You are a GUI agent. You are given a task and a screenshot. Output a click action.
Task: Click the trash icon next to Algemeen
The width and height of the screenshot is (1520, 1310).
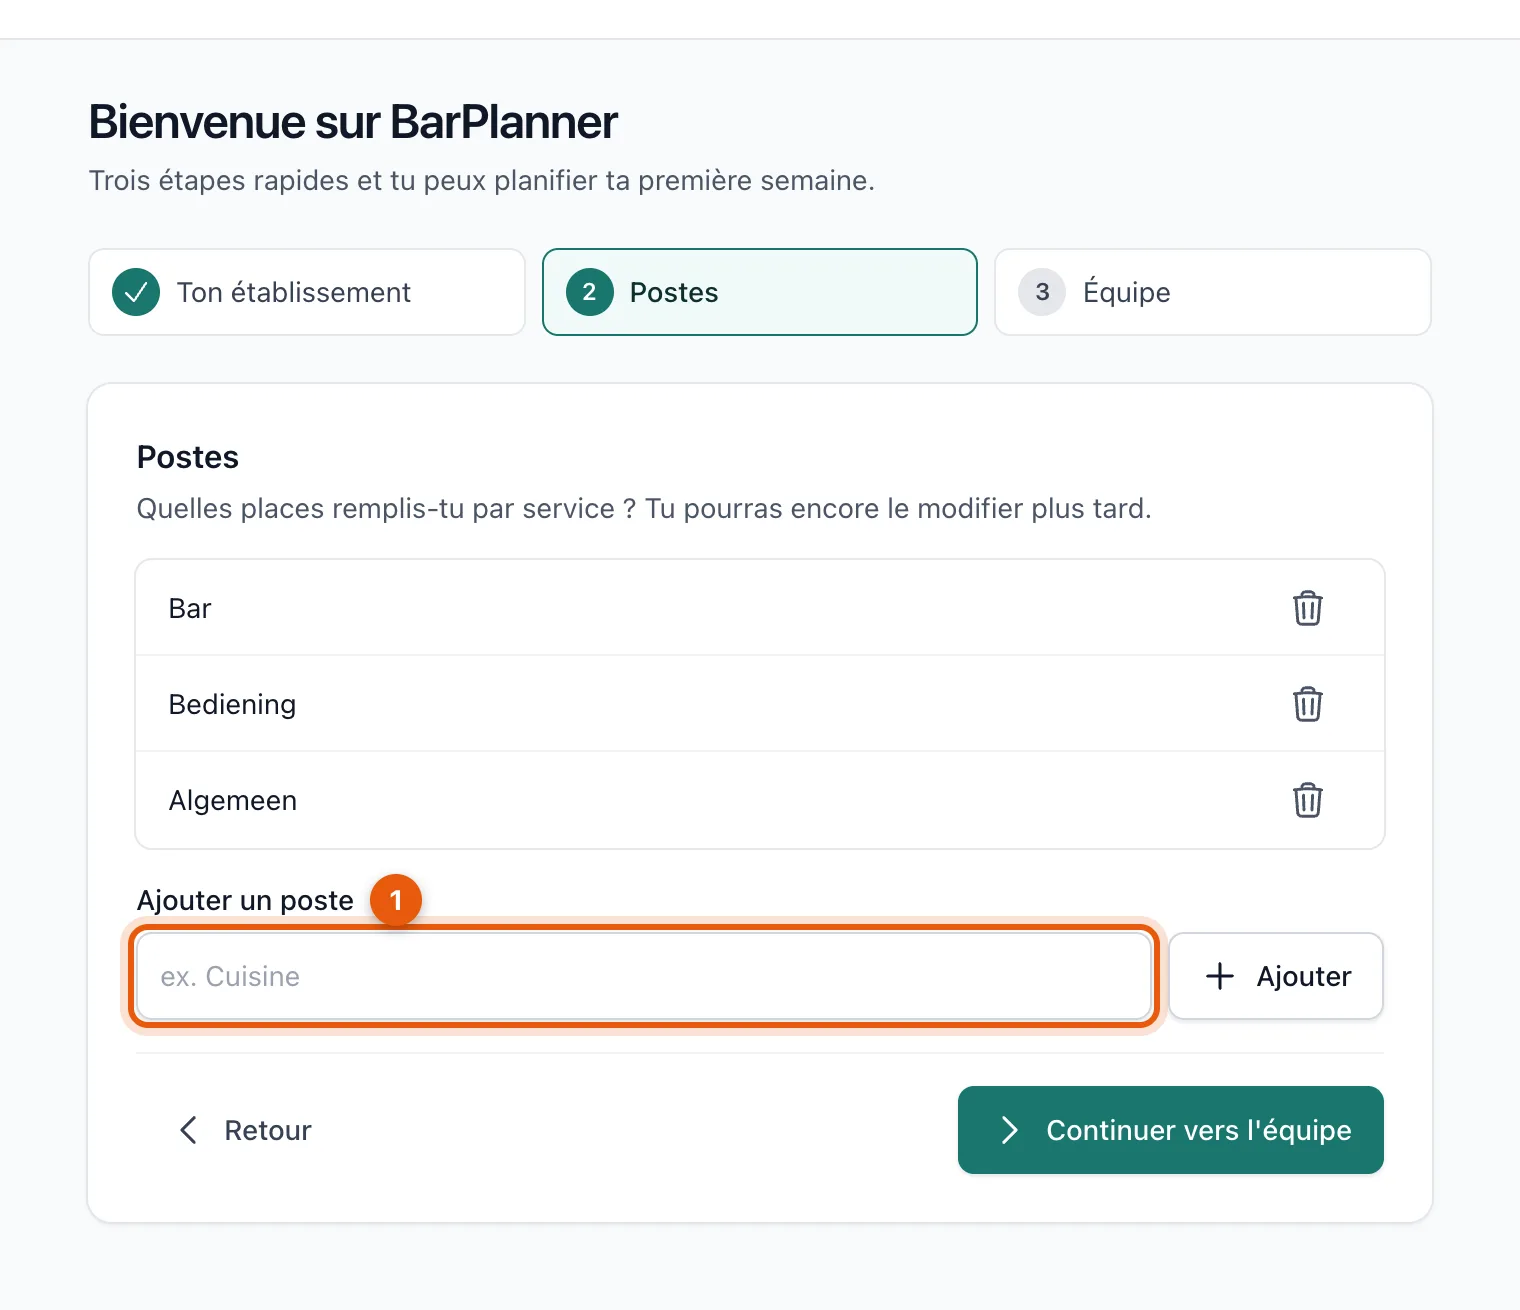click(1307, 800)
